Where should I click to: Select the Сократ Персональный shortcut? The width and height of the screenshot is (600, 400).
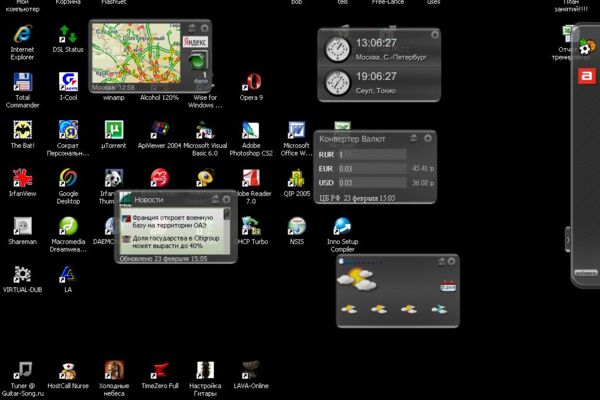[68, 130]
